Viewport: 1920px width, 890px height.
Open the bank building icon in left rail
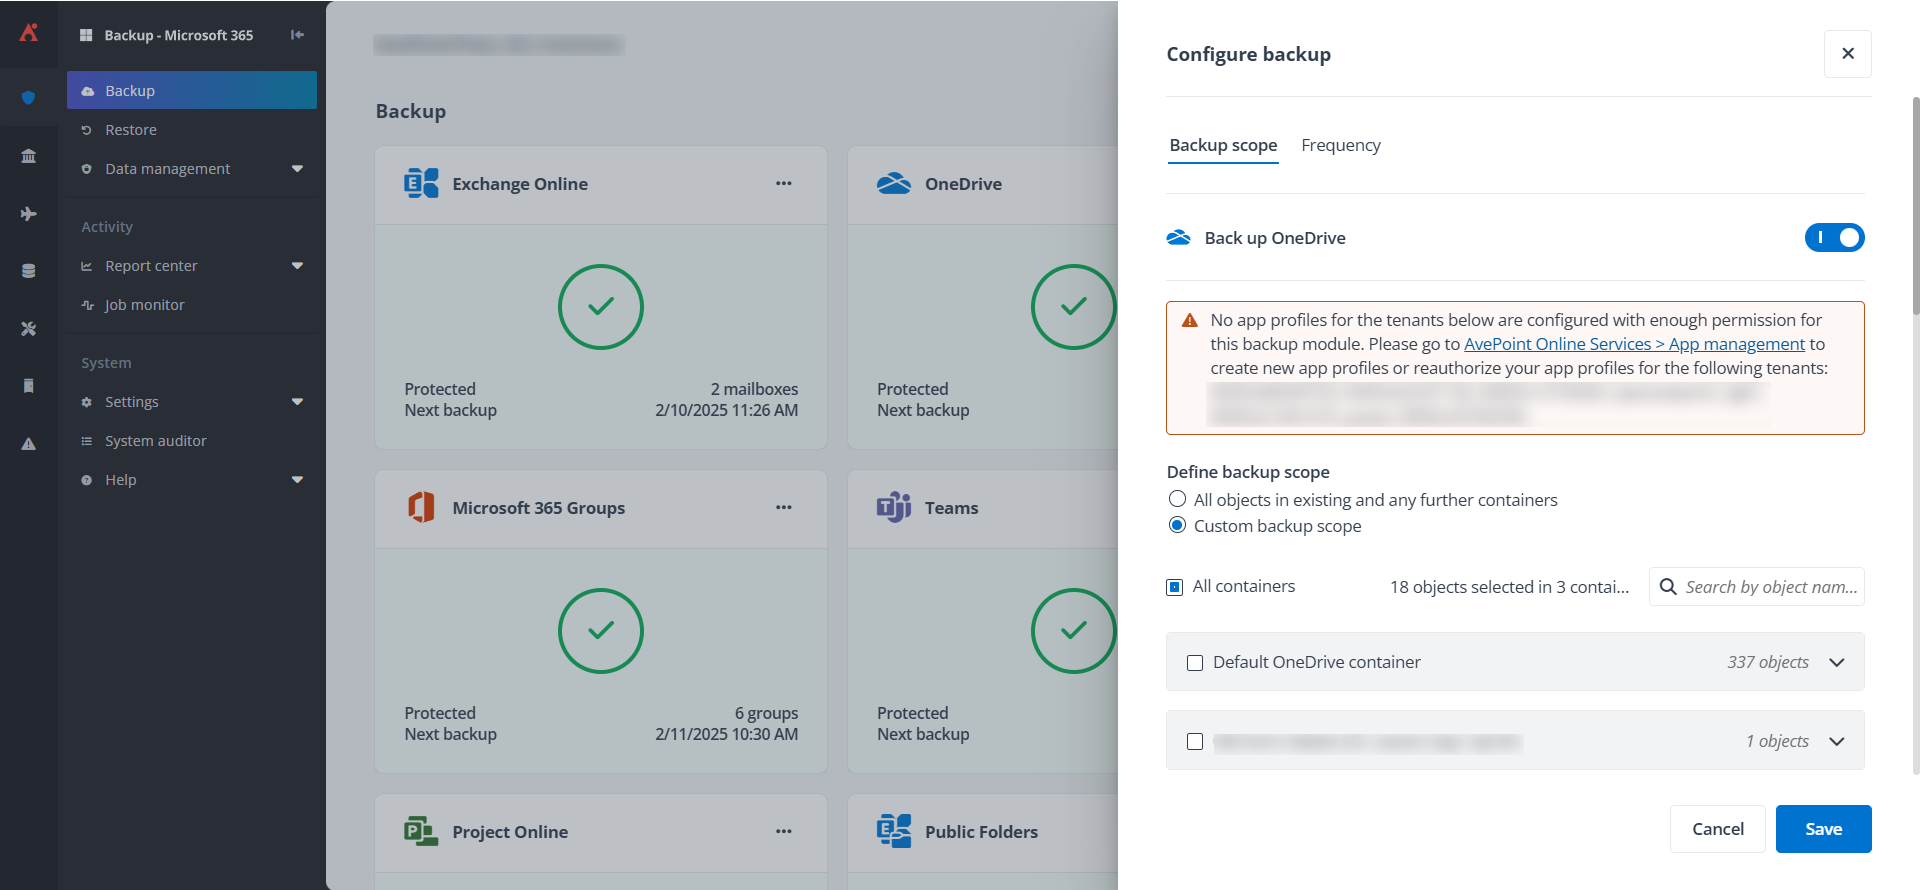click(29, 156)
